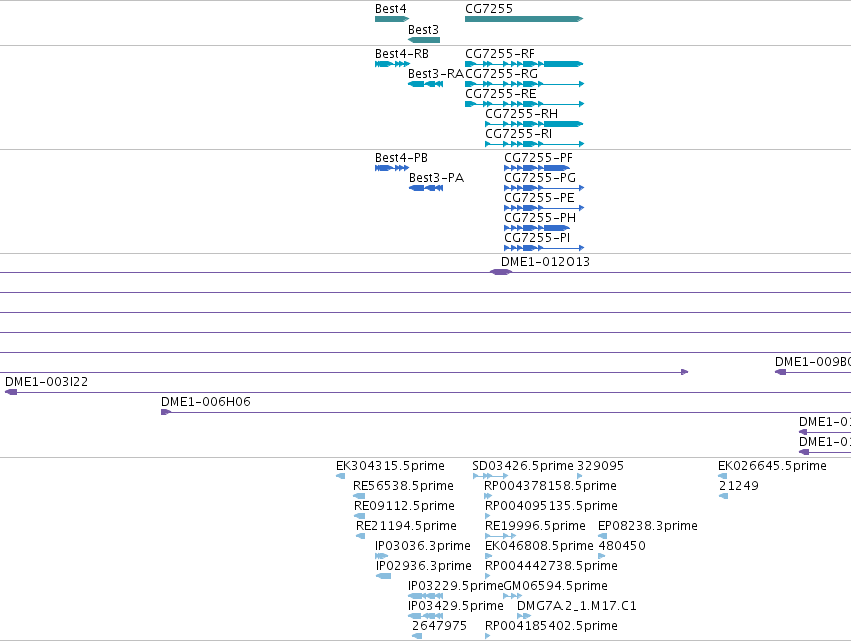
Task: Click the Best3-PA protein glyph
Action: (x=426, y=188)
